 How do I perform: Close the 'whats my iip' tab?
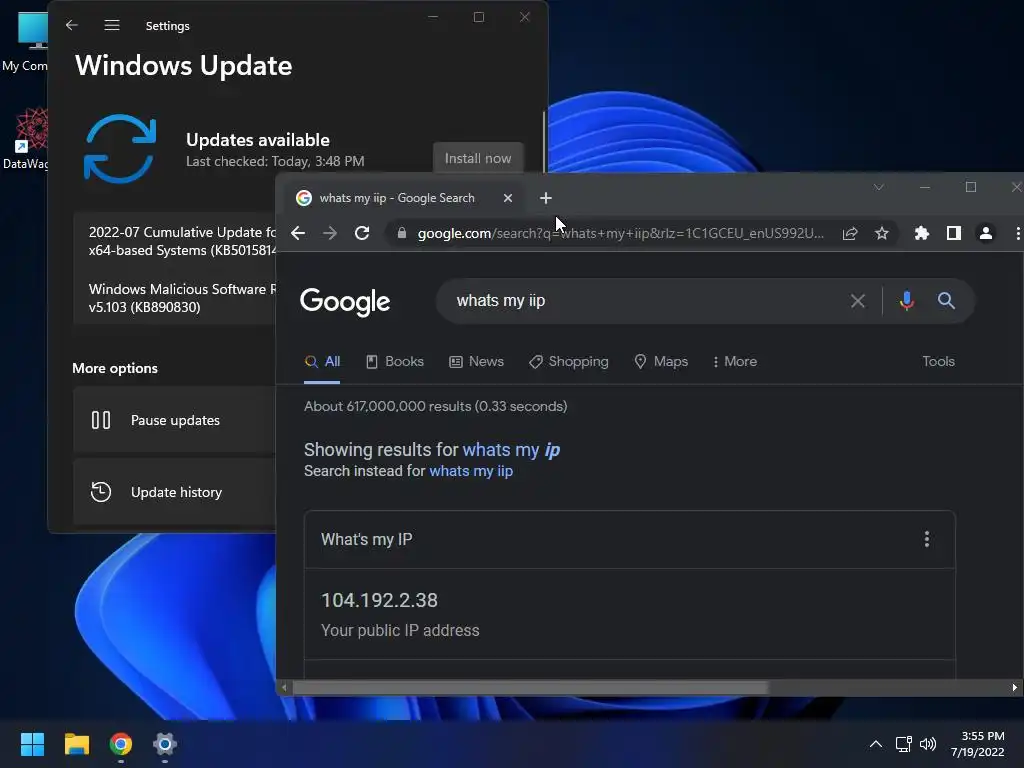click(507, 198)
